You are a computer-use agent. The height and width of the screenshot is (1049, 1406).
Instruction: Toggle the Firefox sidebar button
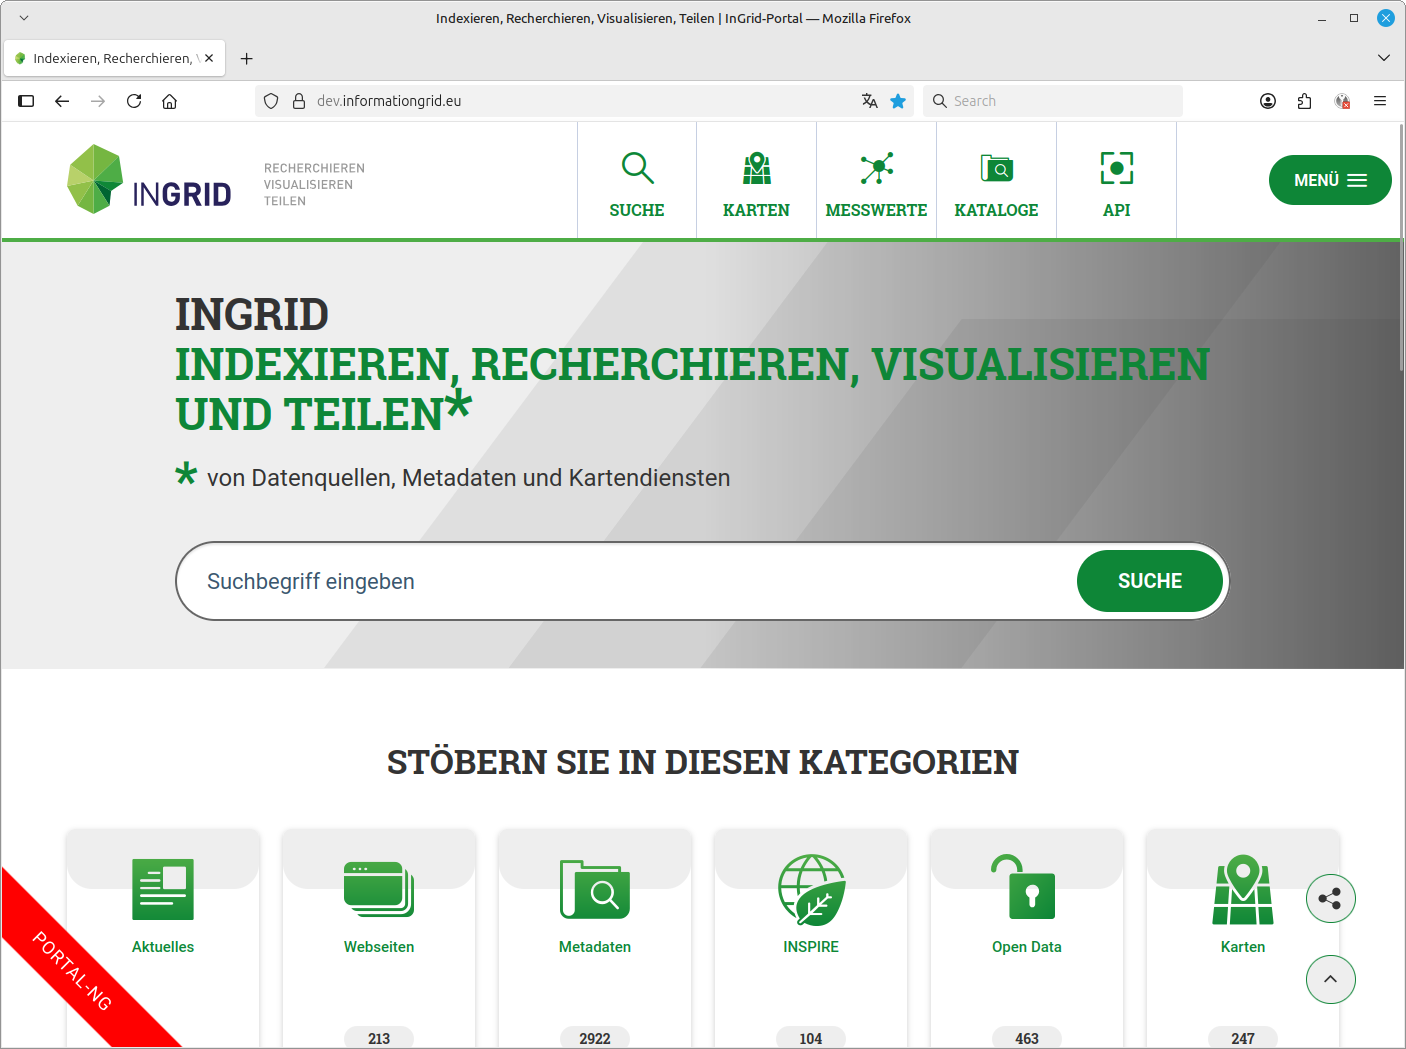(x=27, y=101)
